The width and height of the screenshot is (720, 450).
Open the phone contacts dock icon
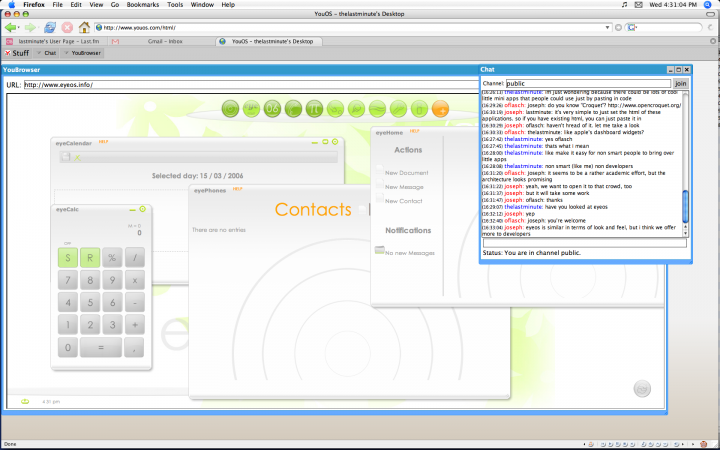point(336,109)
